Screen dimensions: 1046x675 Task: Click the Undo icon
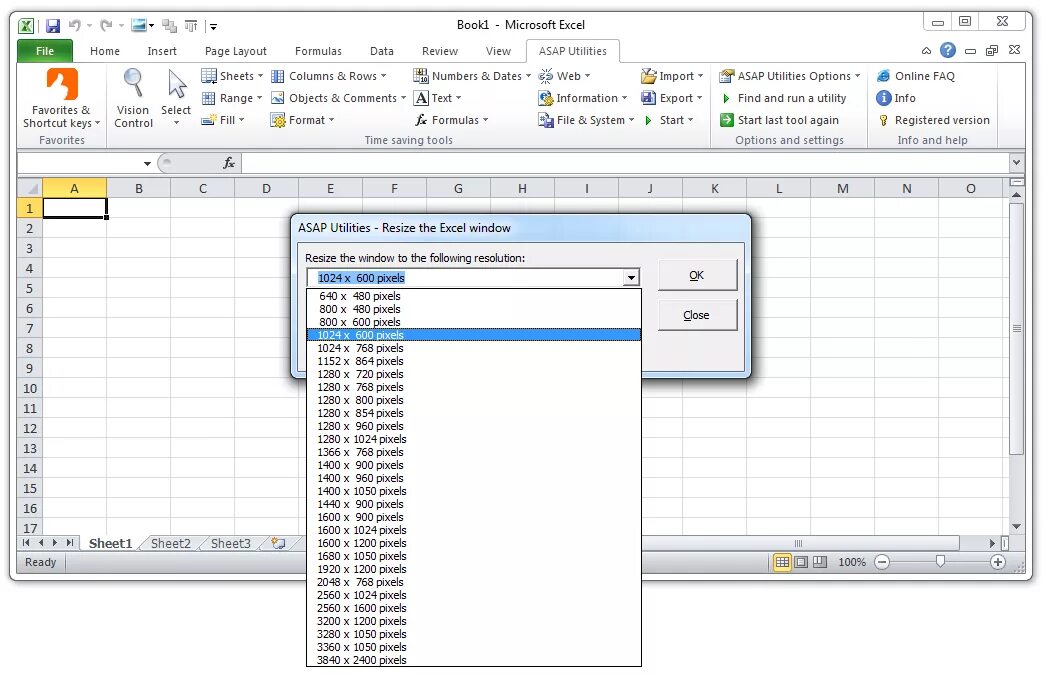click(74, 26)
